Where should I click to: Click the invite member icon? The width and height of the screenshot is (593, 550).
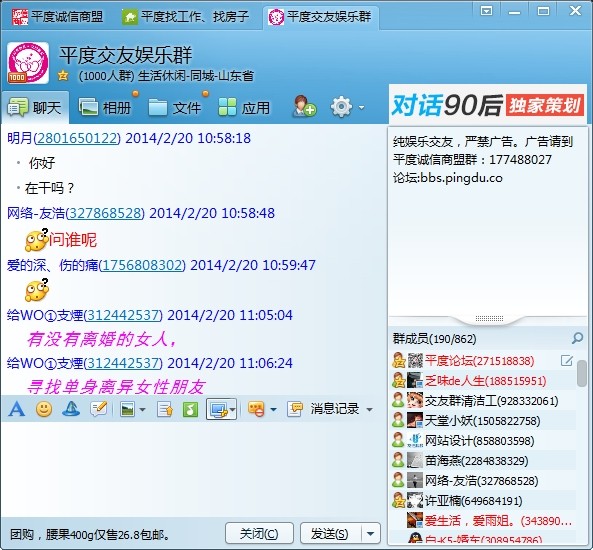click(304, 106)
